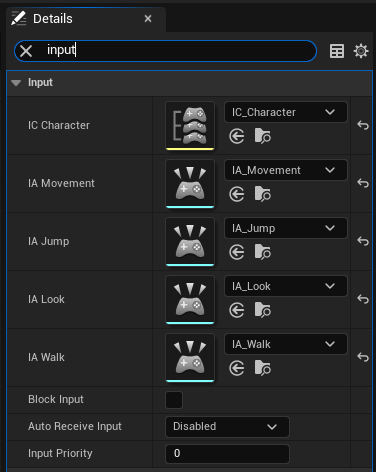
Task: Select the Details panel tab
Action: 53,19
